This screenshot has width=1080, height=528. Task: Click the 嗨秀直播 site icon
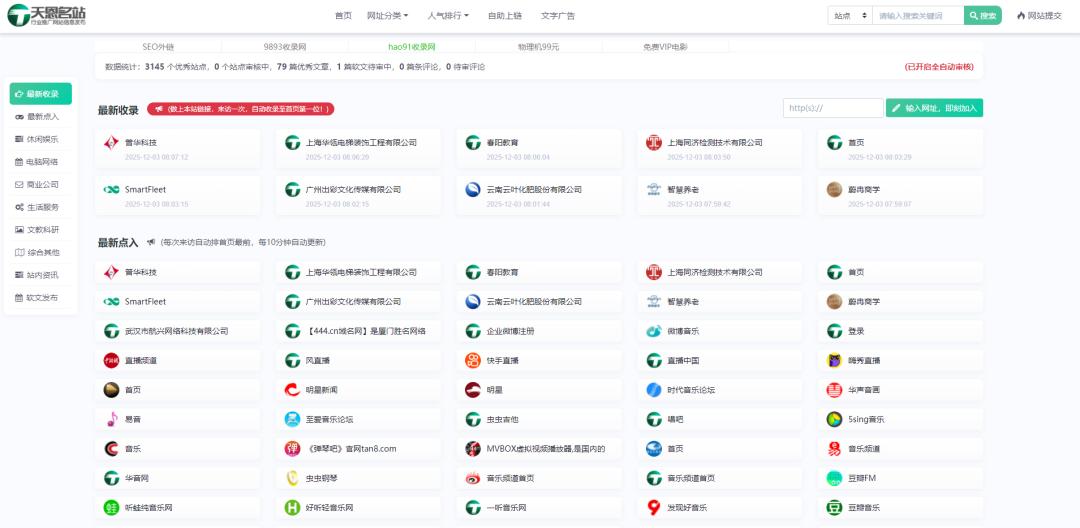click(834, 360)
